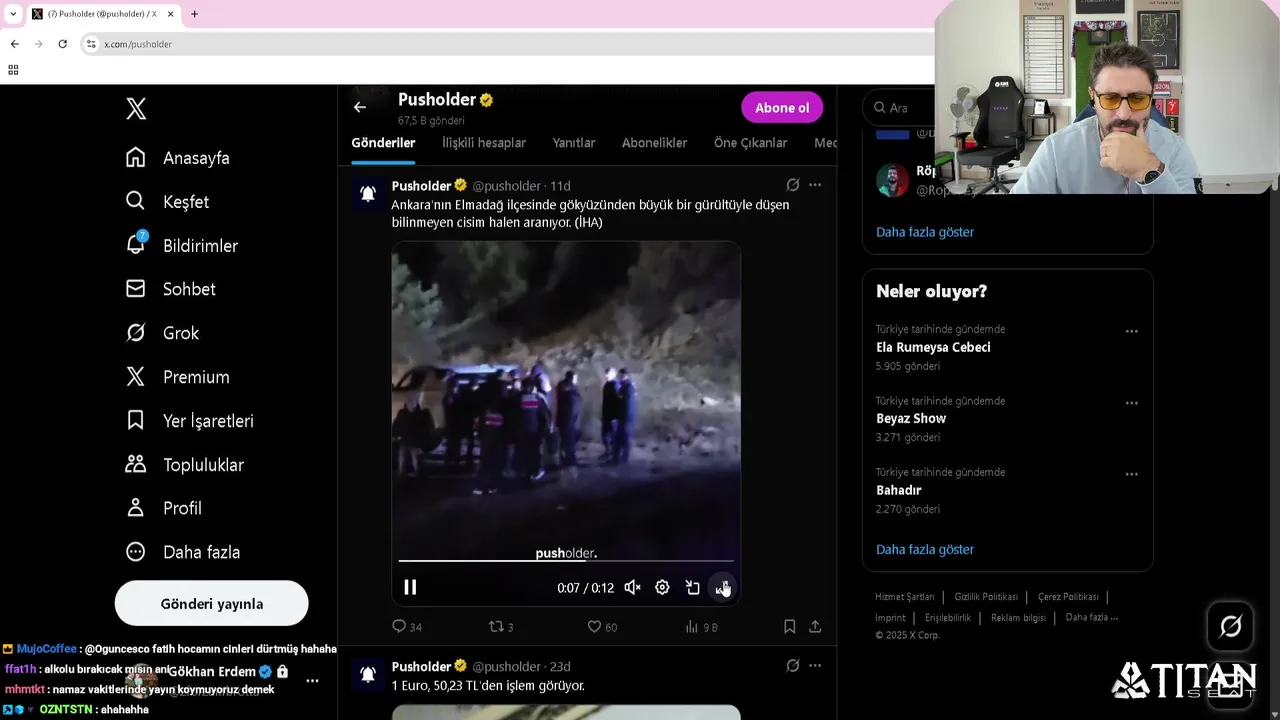Bookmark the Elmadağ post
This screenshot has height=720, width=1280.
pyautogui.click(x=789, y=627)
